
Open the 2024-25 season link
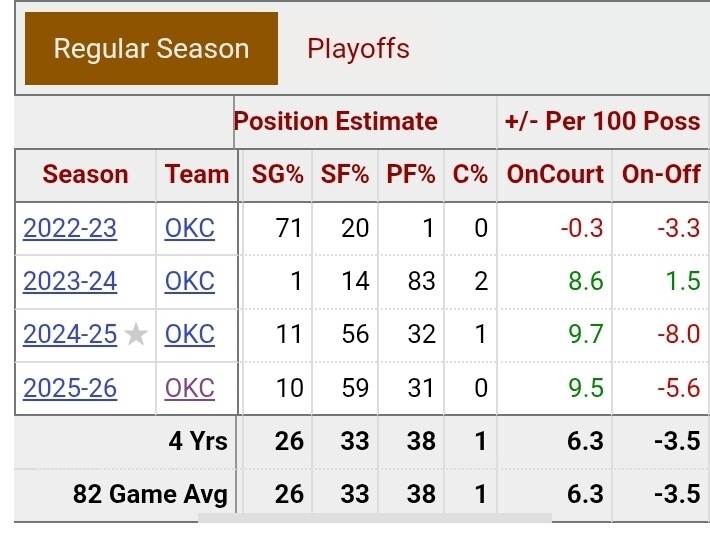(70, 334)
